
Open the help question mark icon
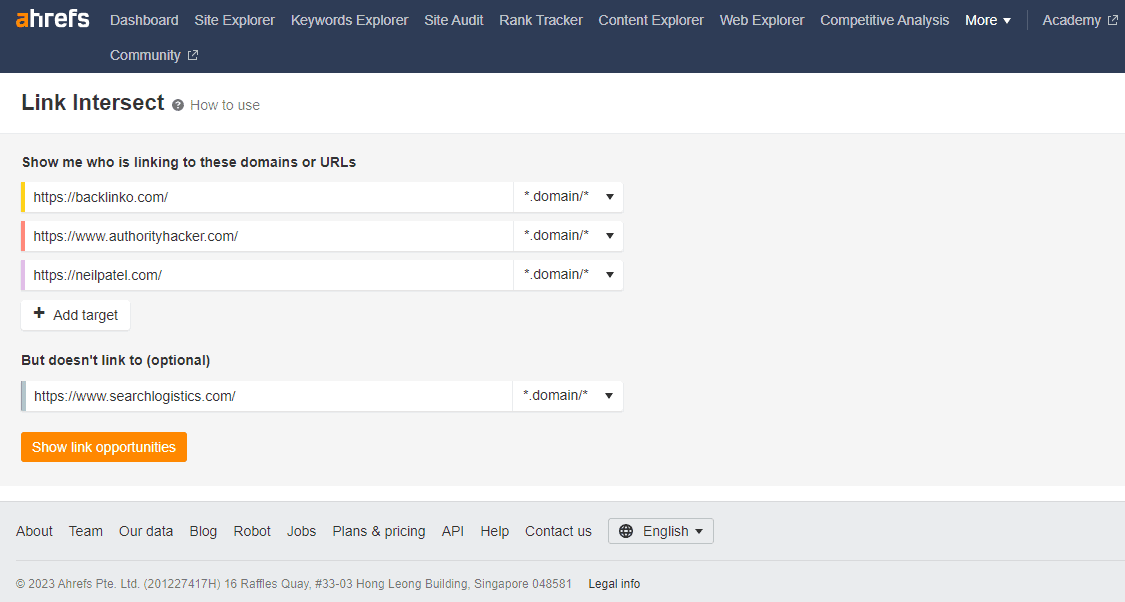(178, 105)
